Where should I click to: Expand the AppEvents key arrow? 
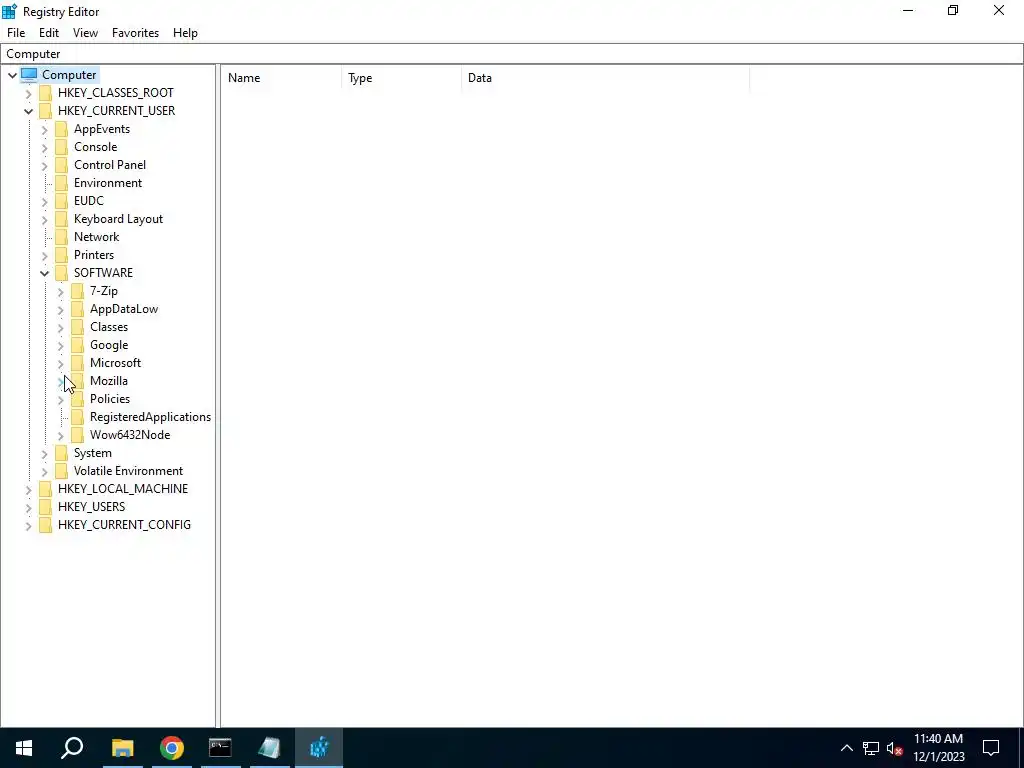pos(44,129)
